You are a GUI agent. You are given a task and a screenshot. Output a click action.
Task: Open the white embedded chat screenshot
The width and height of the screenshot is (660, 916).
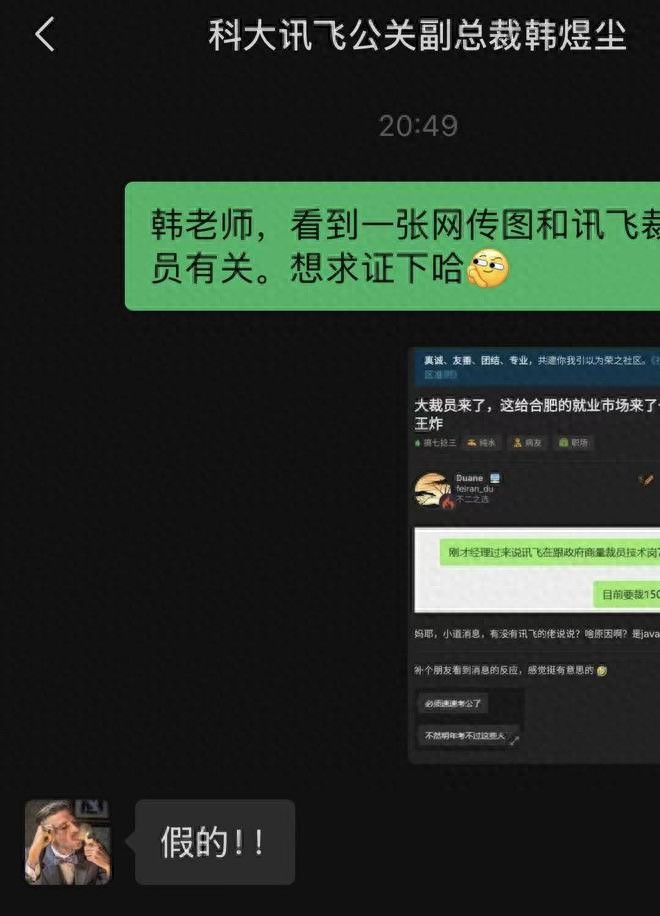click(x=537, y=570)
